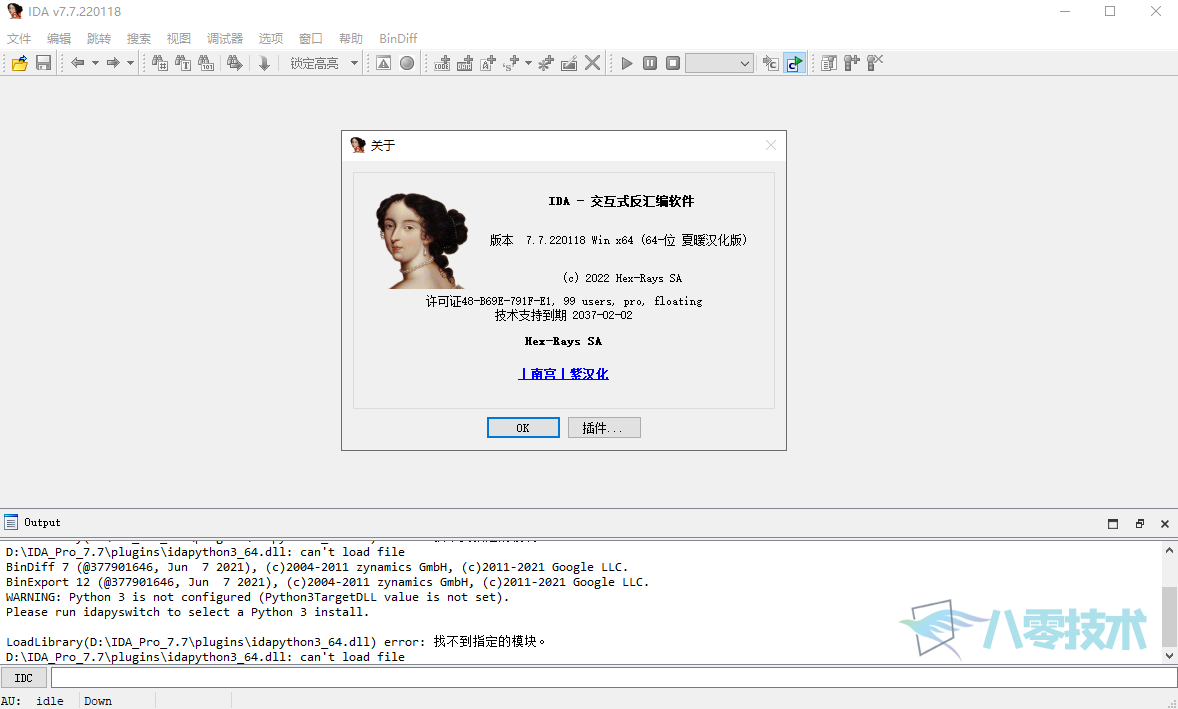The height and width of the screenshot is (709, 1178).
Task: Create array with asterisk icon
Action: [546, 63]
